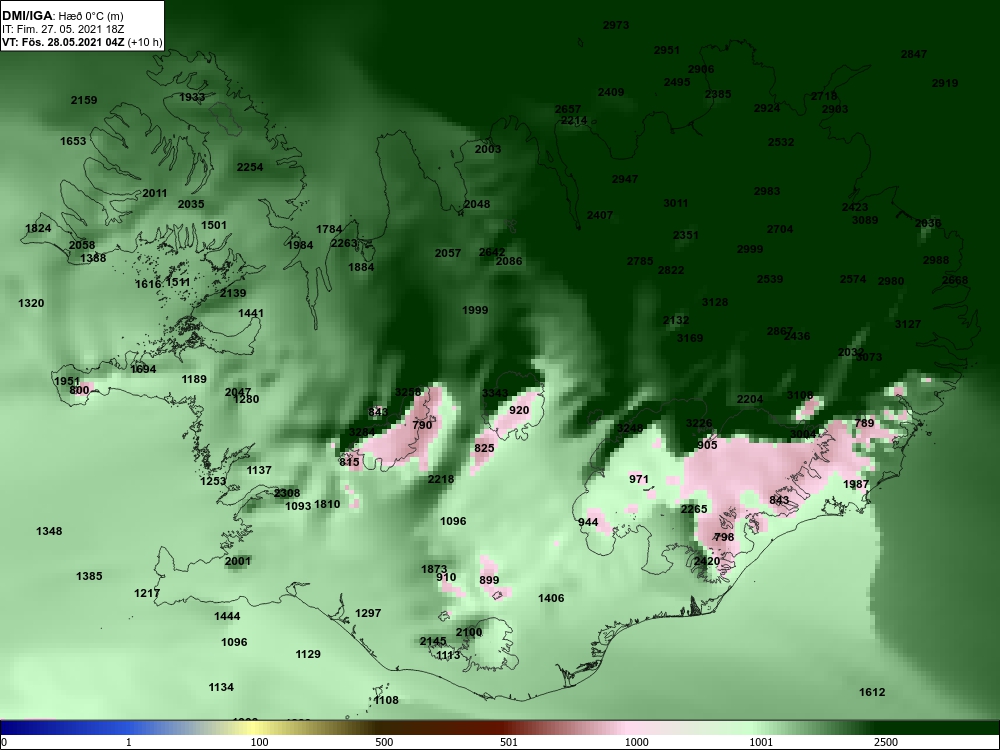Screen dimensions: 1000x750
Task: Select the 2420 reading
Action: pyautogui.click(x=707, y=561)
